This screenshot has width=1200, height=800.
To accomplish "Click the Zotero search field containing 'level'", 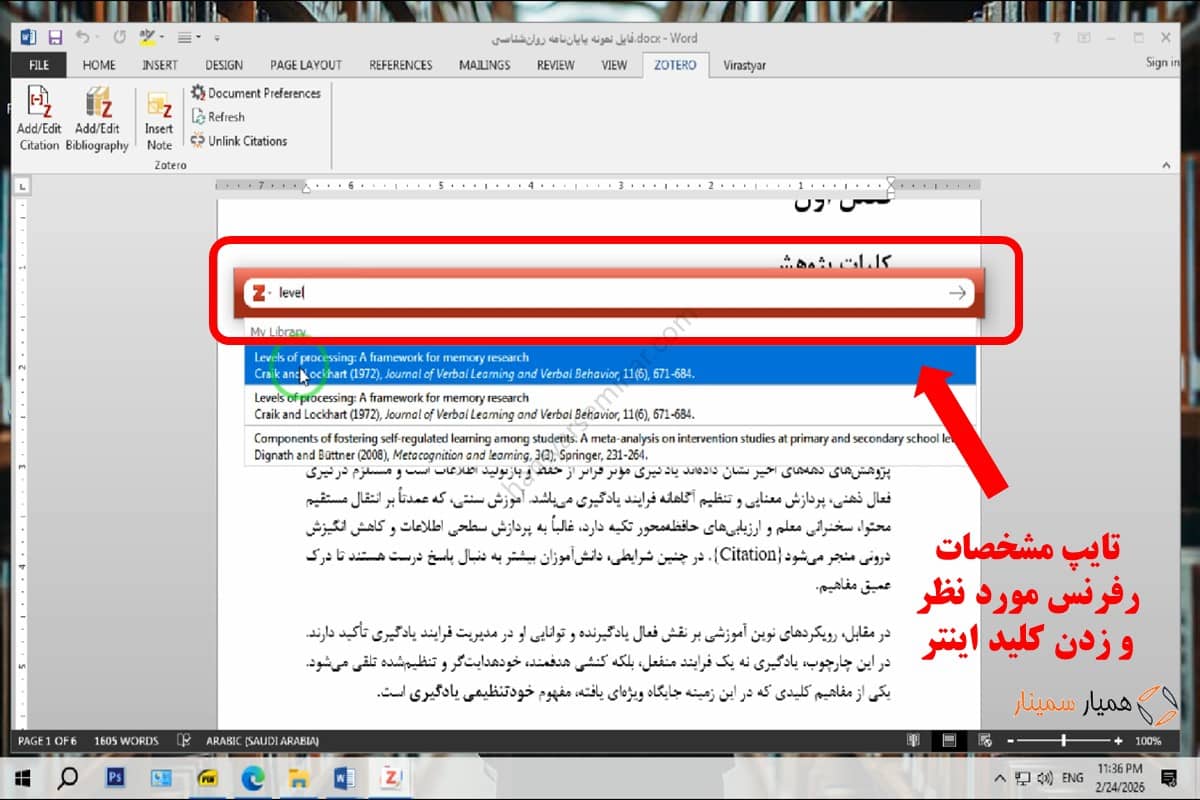I will 610,292.
